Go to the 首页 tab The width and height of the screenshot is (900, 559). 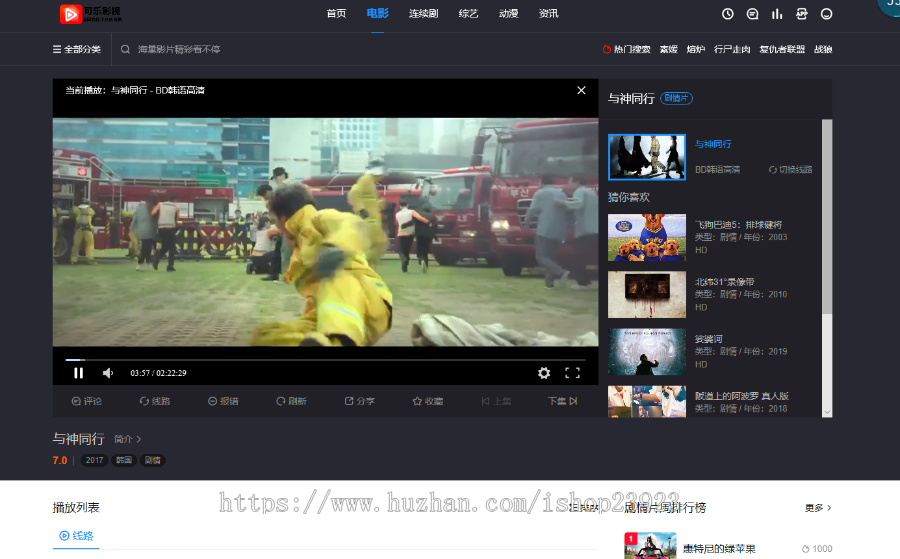click(x=336, y=14)
